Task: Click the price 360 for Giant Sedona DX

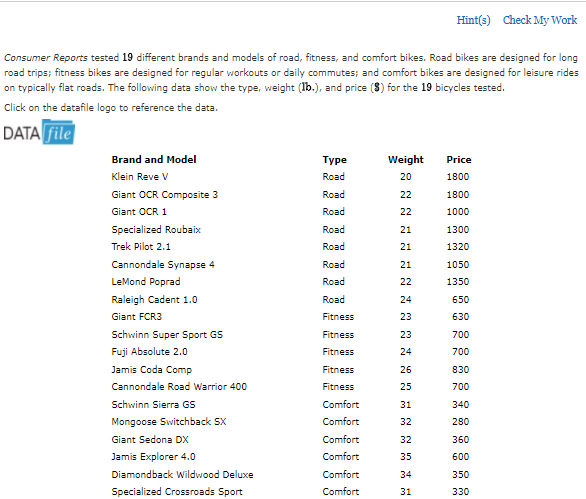Action: (x=460, y=440)
